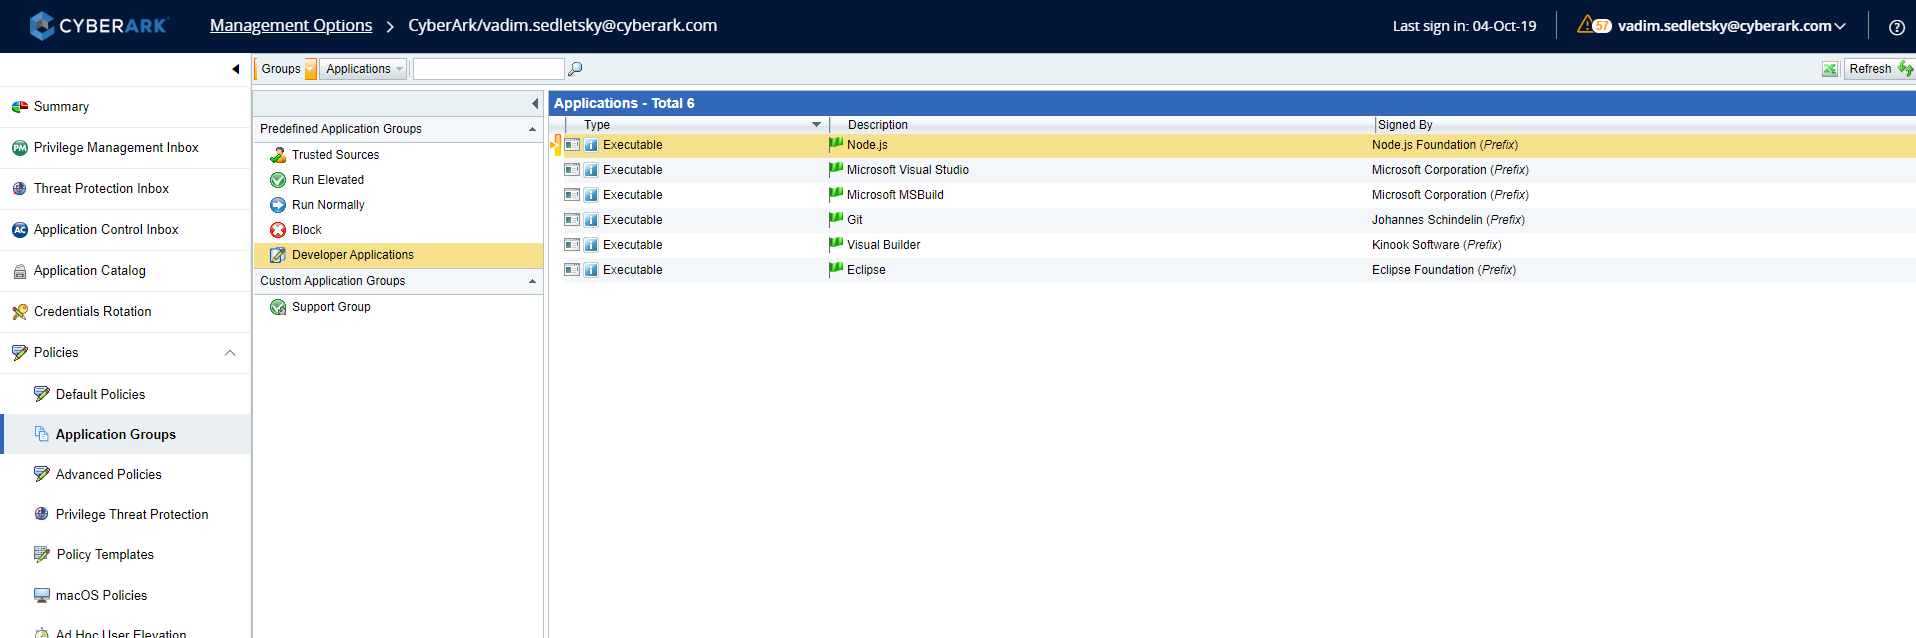The width and height of the screenshot is (1916, 638).
Task: Open the Groups dropdown arrow
Action: [311, 69]
